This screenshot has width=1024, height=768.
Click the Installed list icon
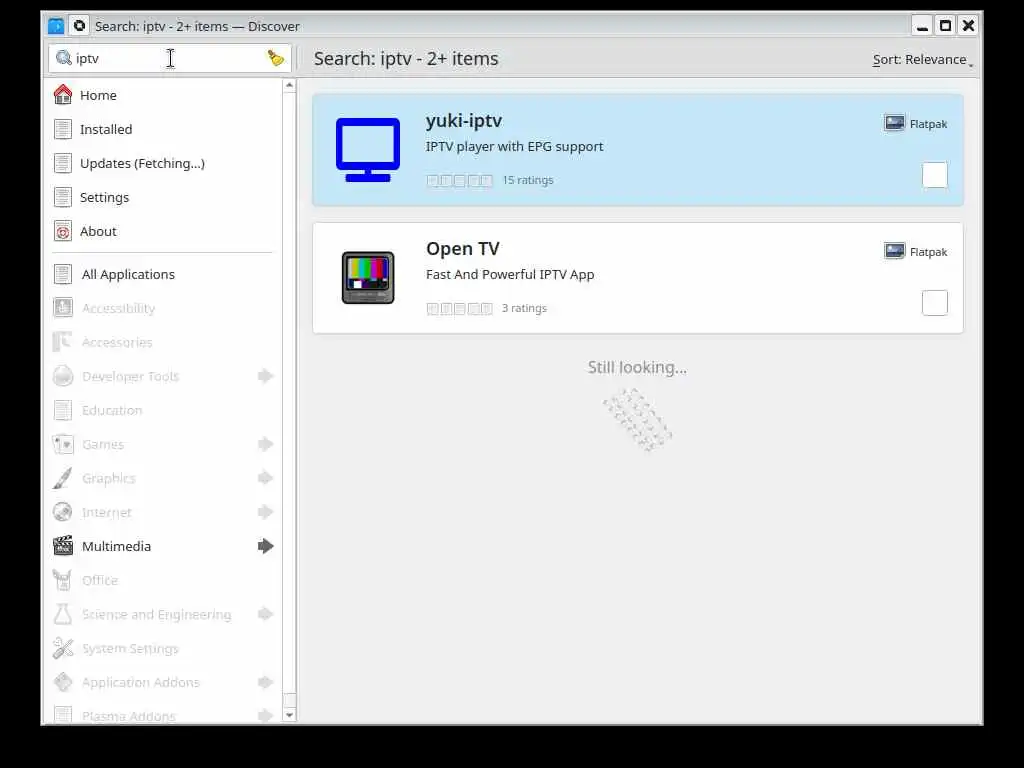pos(63,129)
